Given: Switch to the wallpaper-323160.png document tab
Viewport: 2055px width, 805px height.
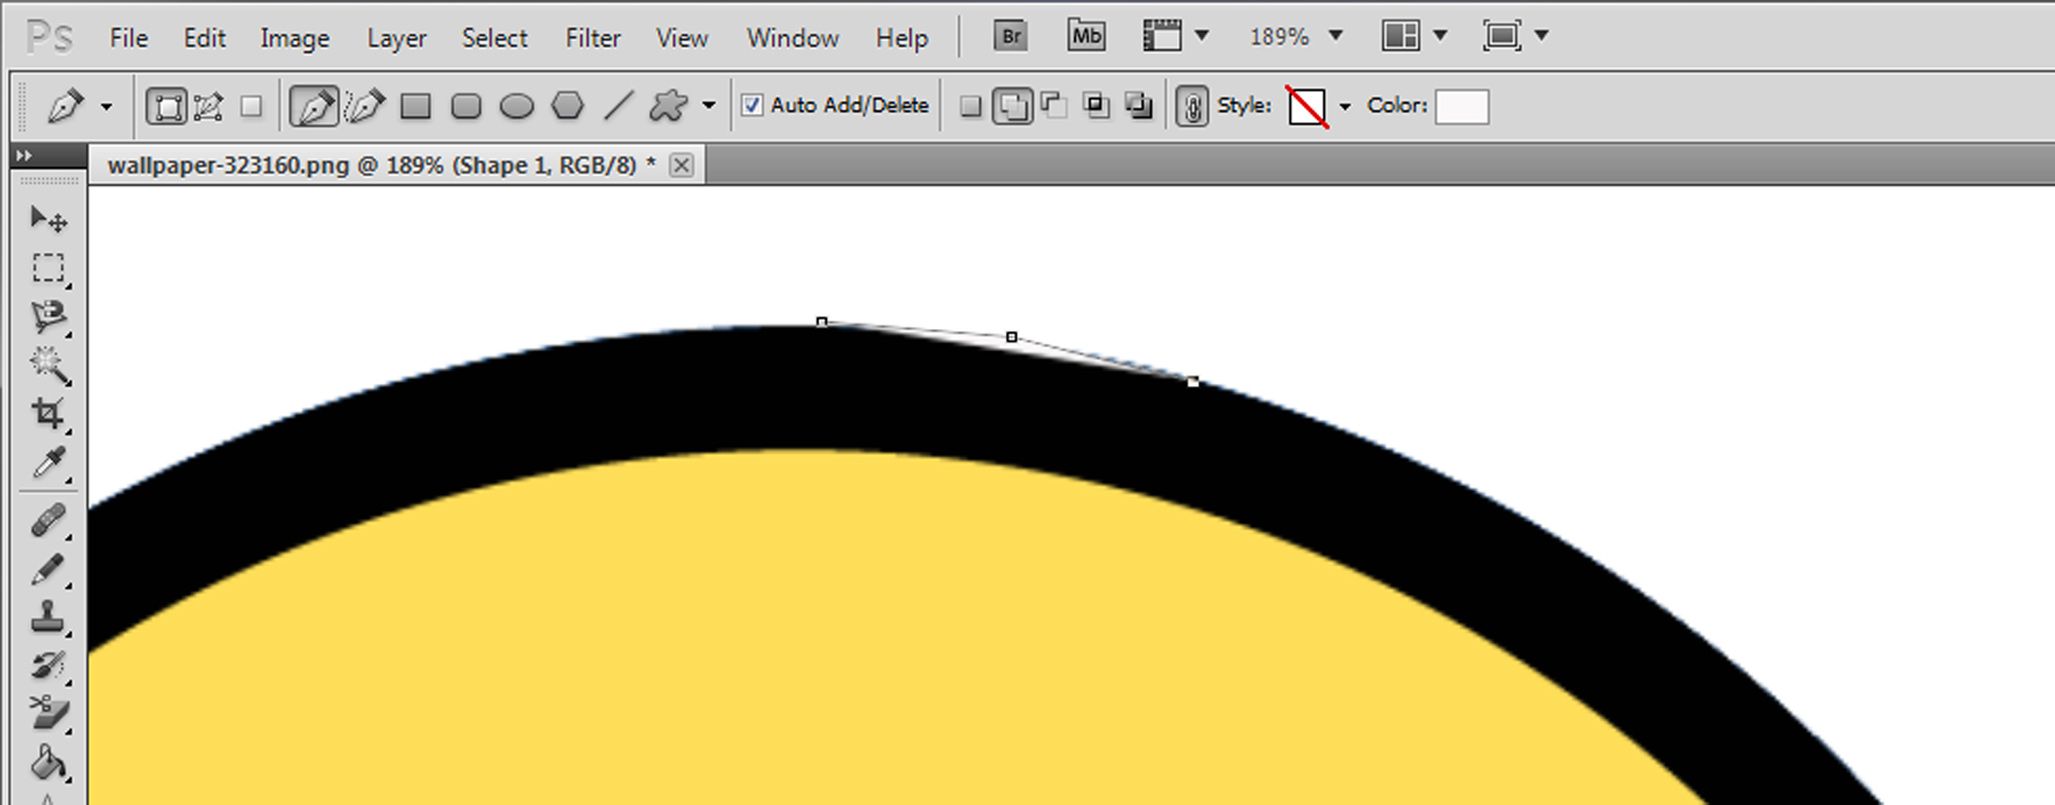Looking at the screenshot, I should point(381,165).
